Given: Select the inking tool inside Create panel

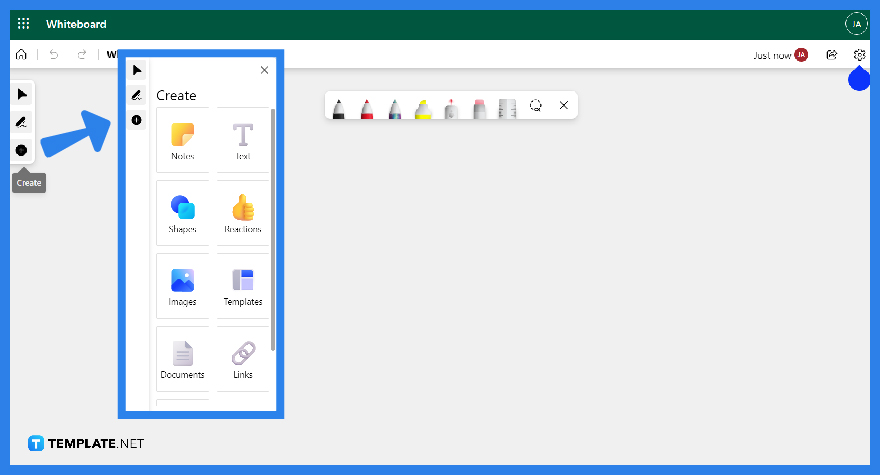Looking at the screenshot, I should coord(136,95).
